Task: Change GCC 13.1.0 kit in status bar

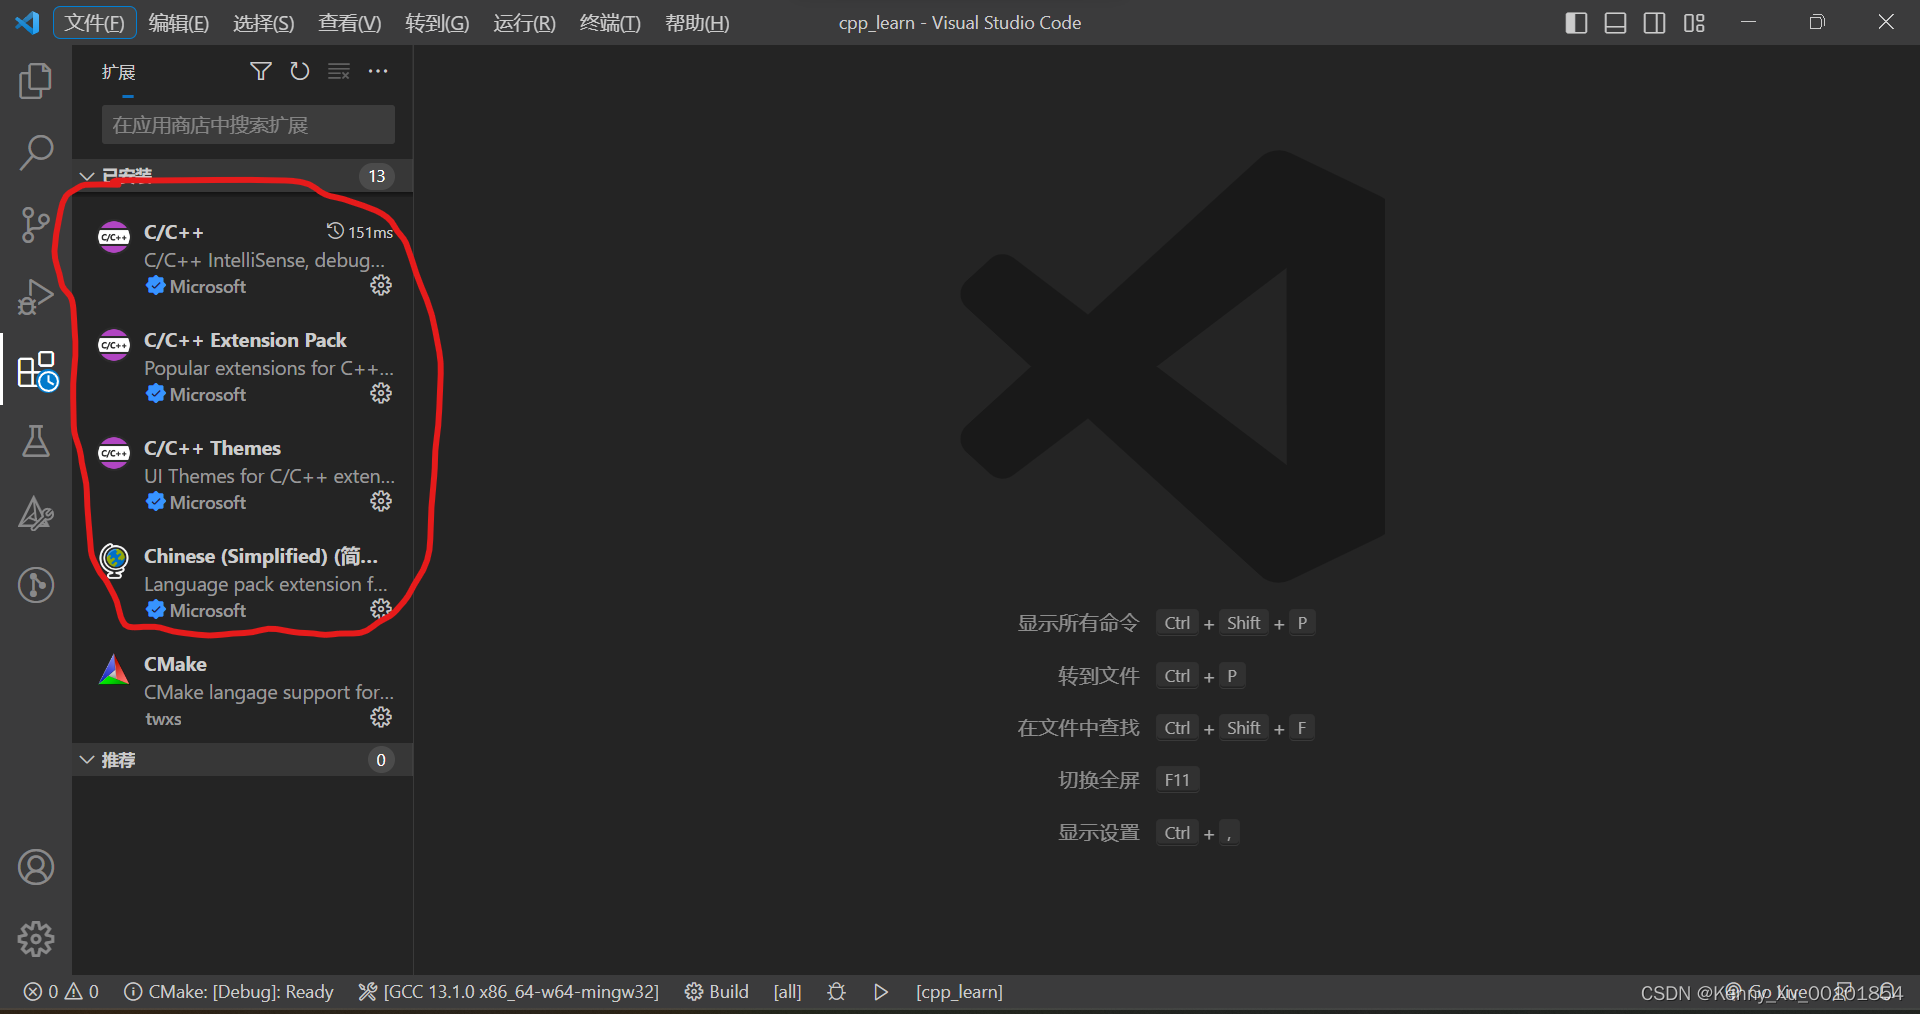Action: pos(509,992)
